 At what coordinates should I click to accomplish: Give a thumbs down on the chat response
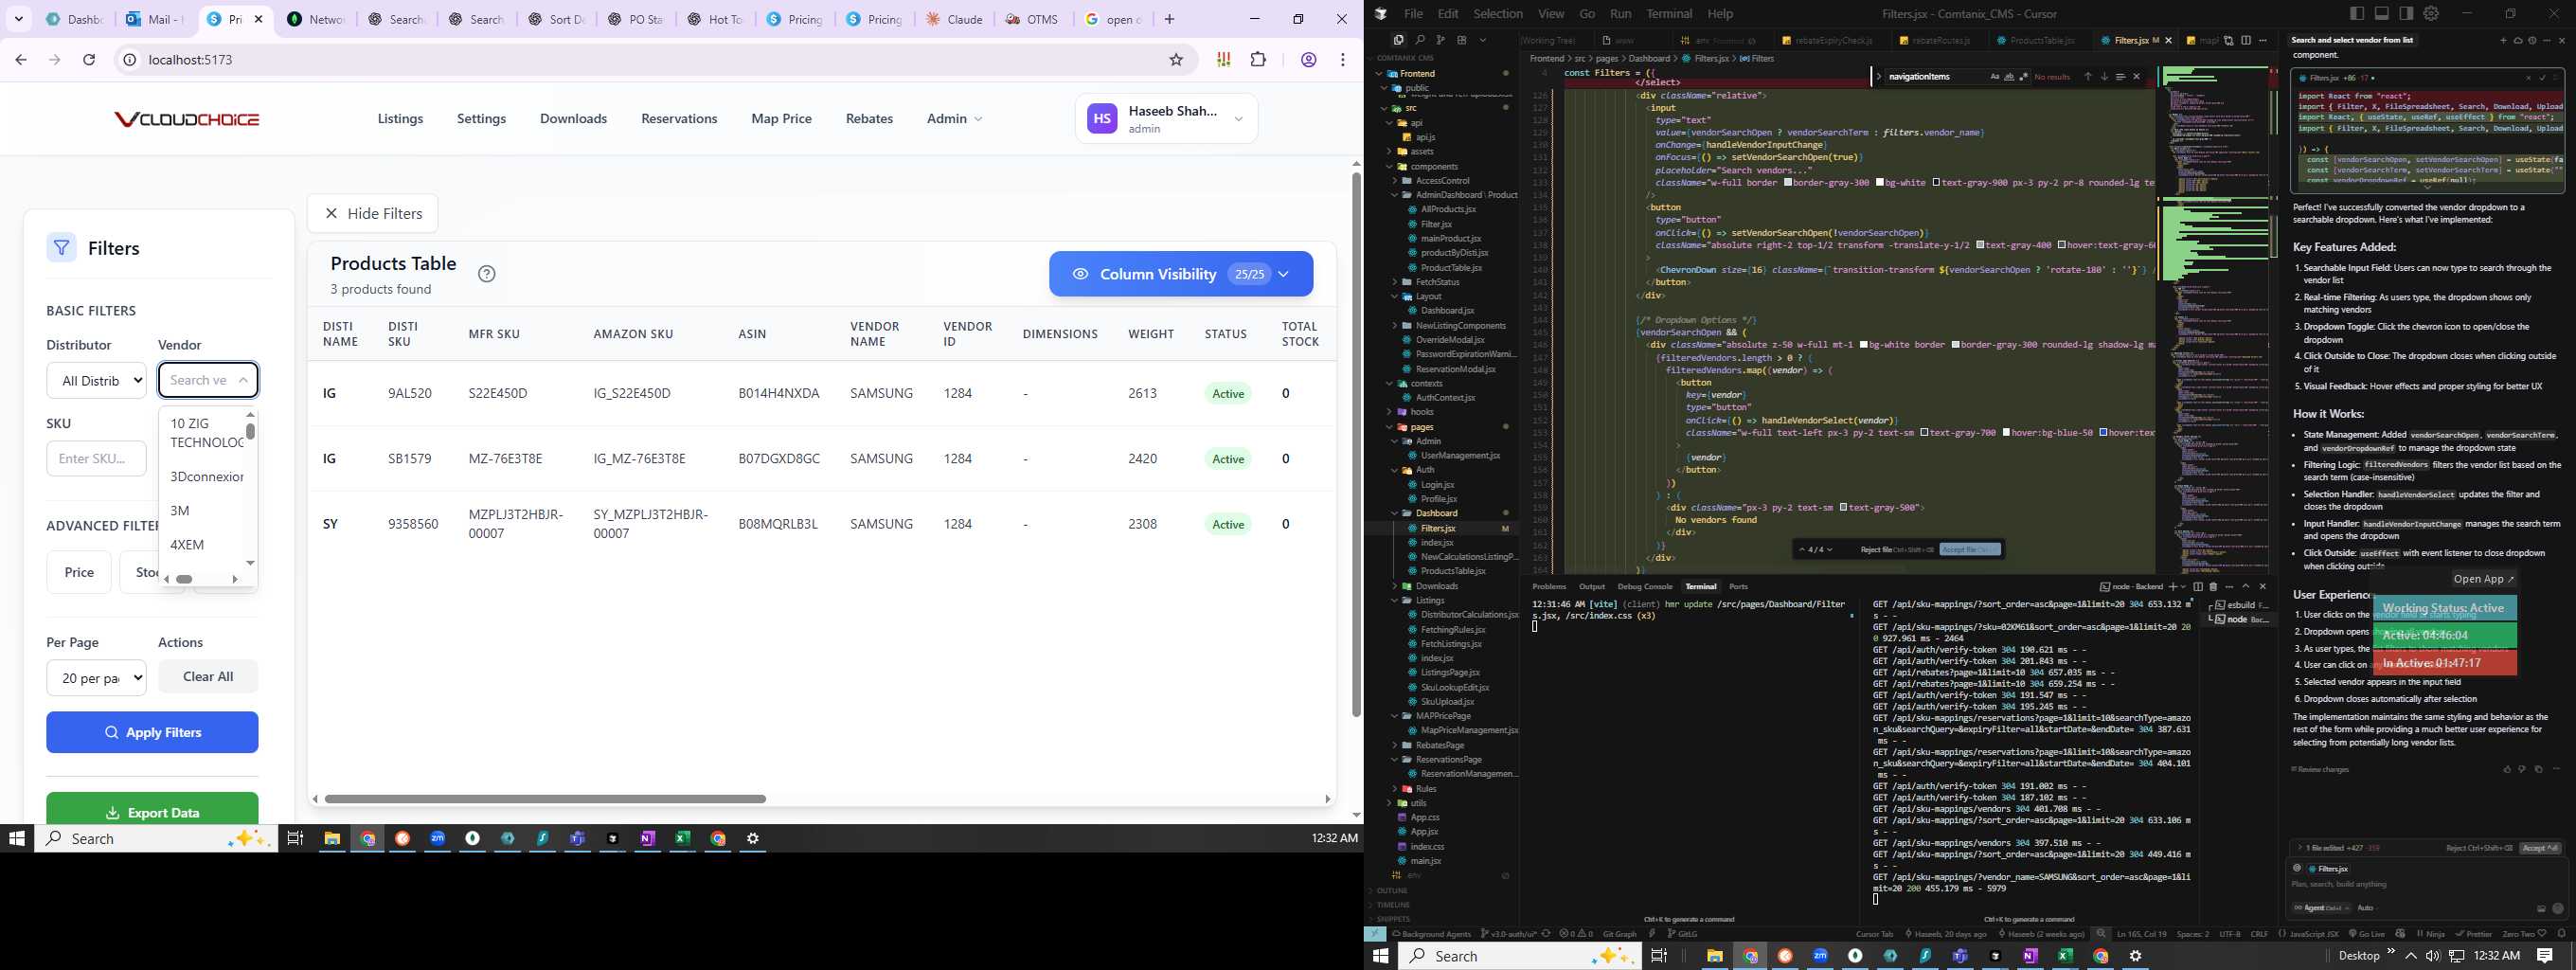2522,769
